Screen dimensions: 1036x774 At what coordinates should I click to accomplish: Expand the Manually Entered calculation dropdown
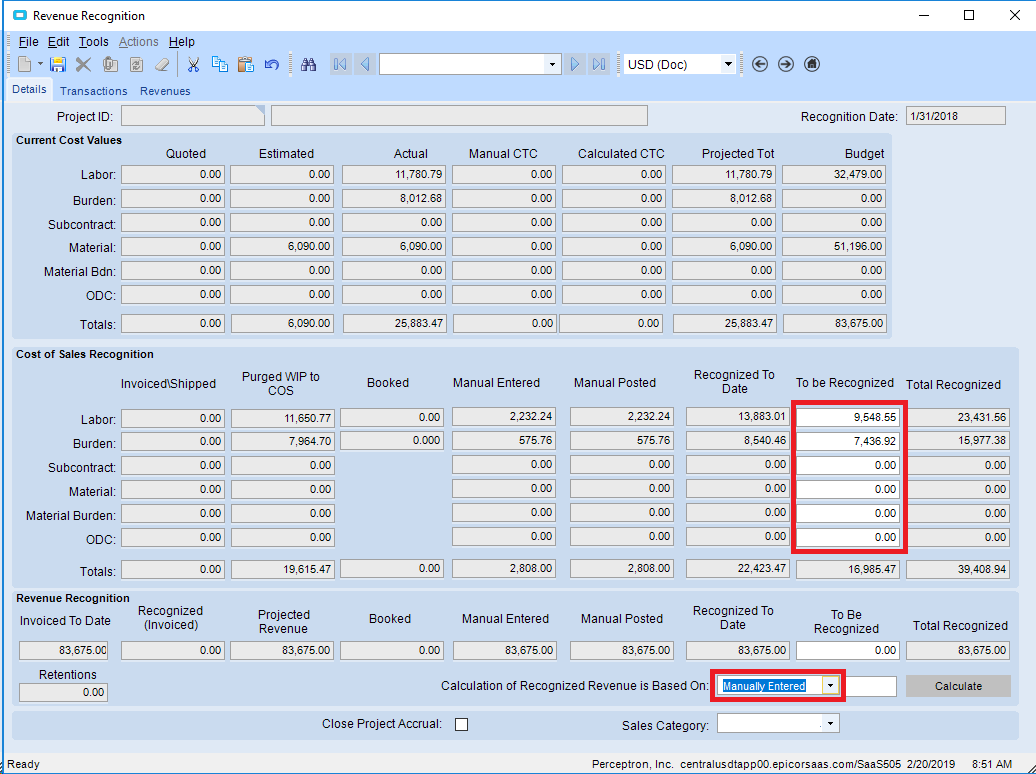click(830, 686)
